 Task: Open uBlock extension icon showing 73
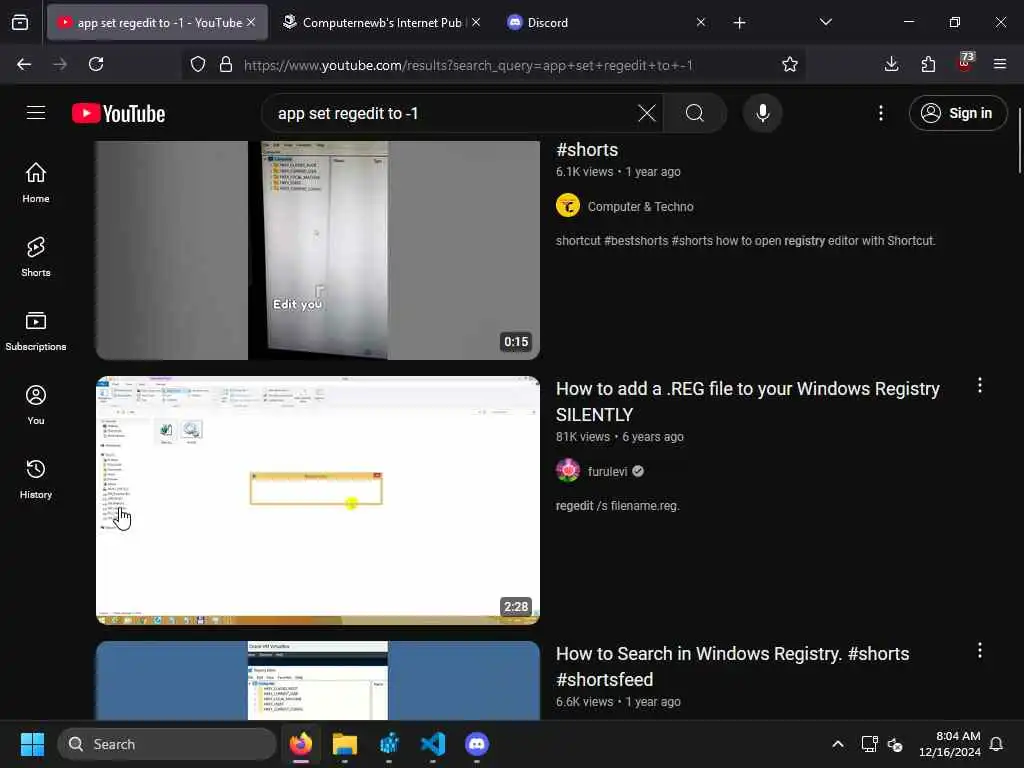[965, 63]
